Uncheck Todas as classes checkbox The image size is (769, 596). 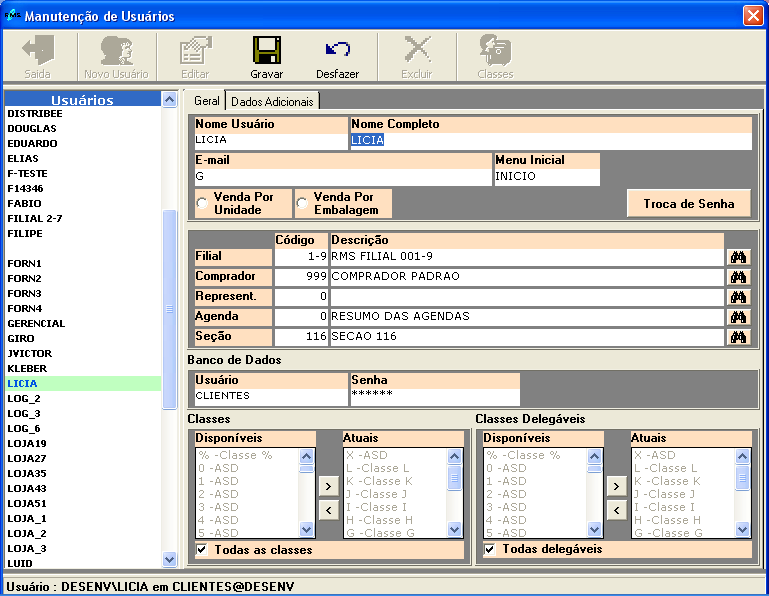(x=202, y=549)
